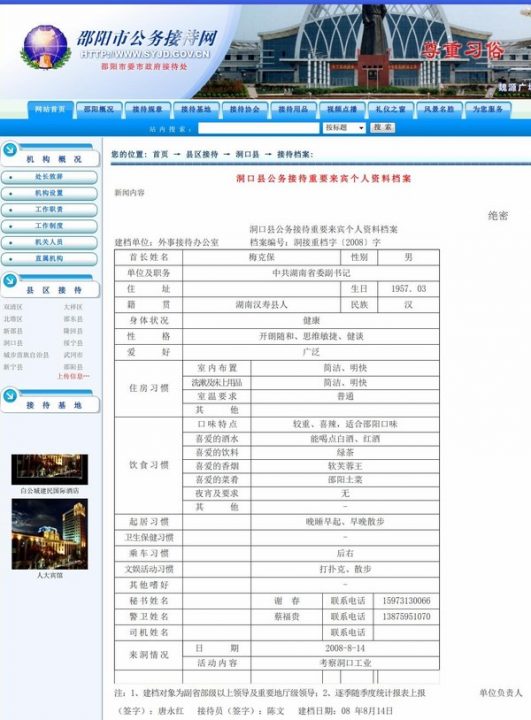This screenshot has height=720, width=531.
Task: Open the 为您服务 tab
Action: [x=488, y=109]
